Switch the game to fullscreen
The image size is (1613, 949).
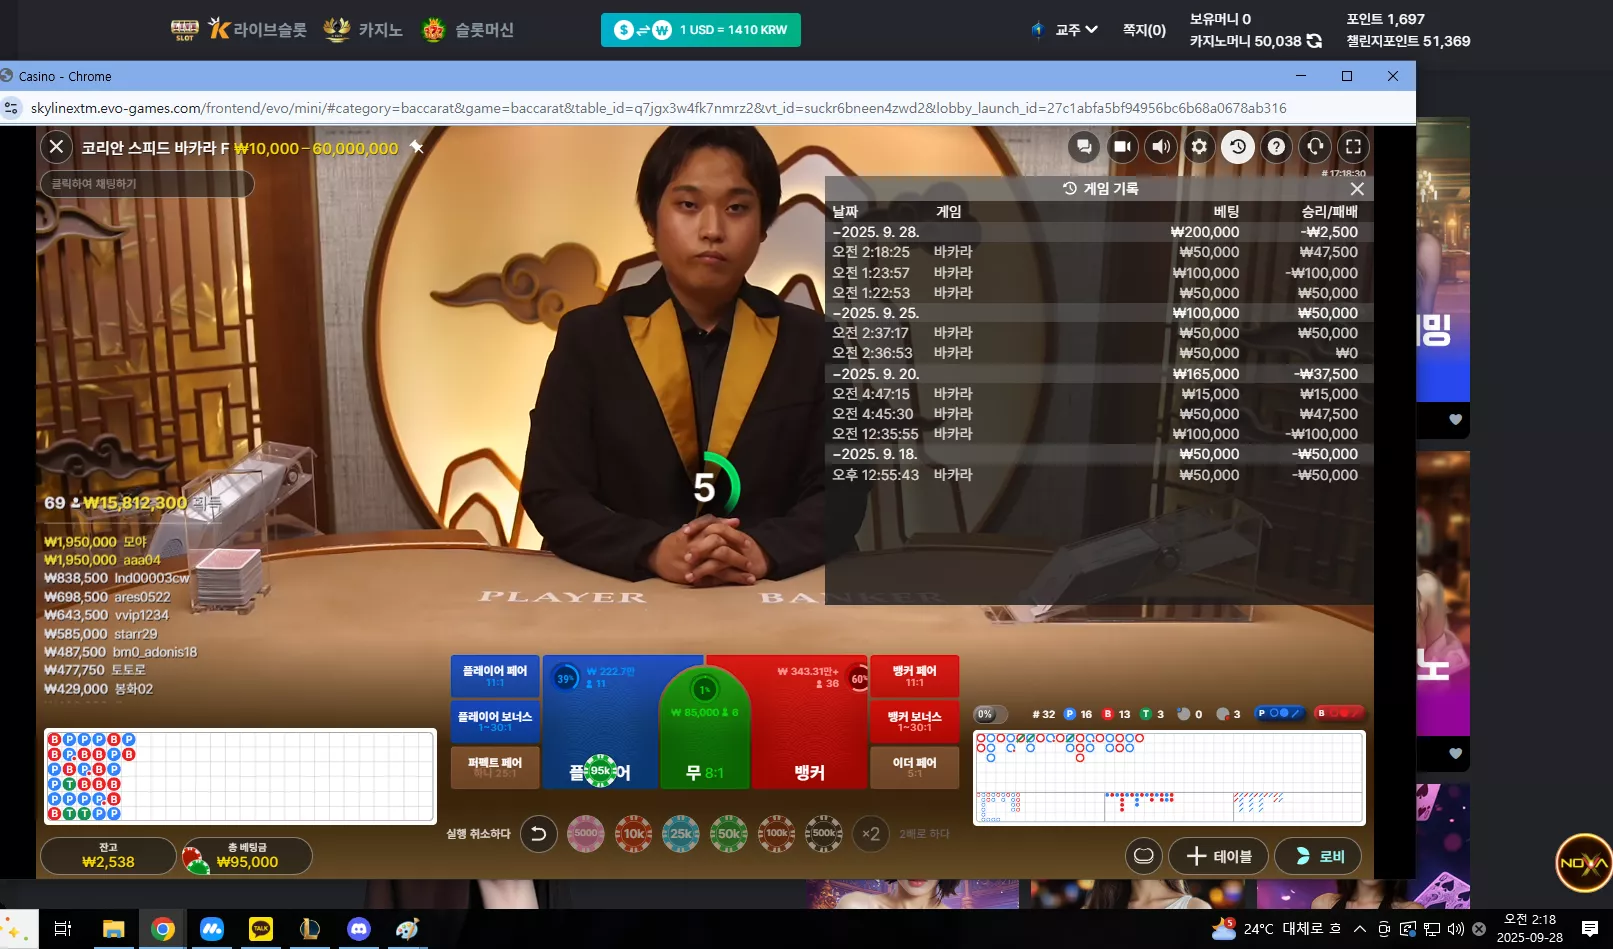tap(1353, 147)
